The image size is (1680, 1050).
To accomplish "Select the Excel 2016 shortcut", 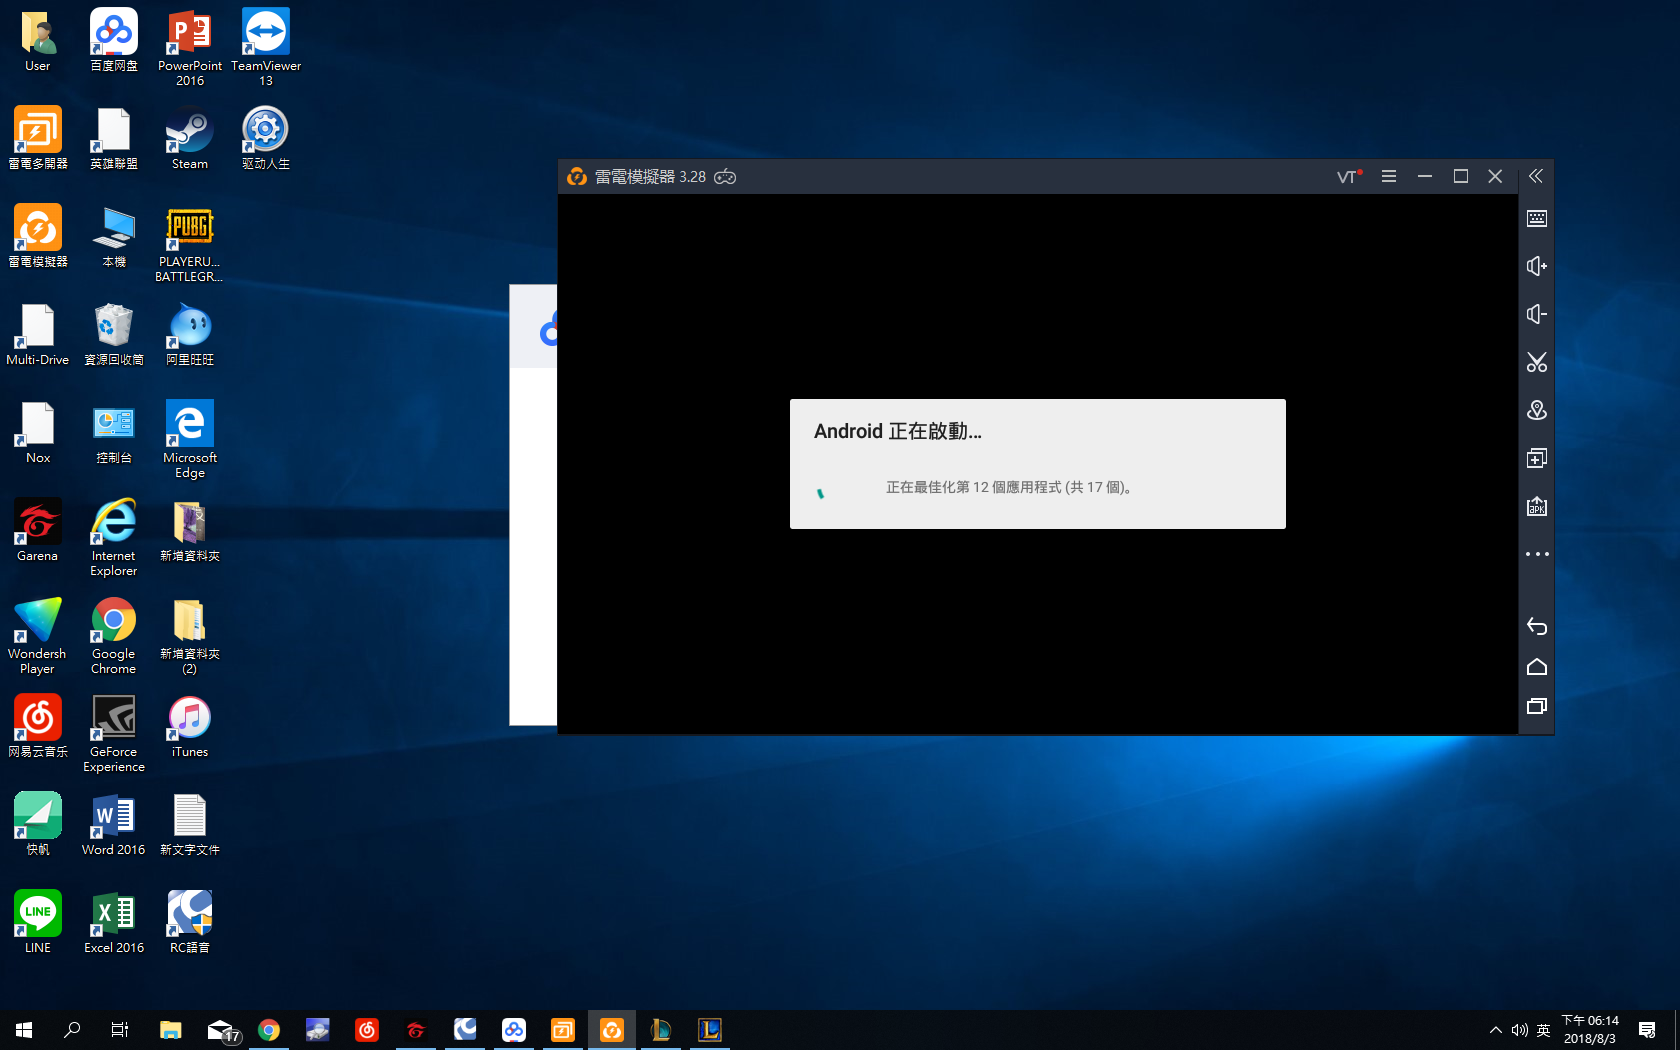I will pyautogui.click(x=114, y=922).
